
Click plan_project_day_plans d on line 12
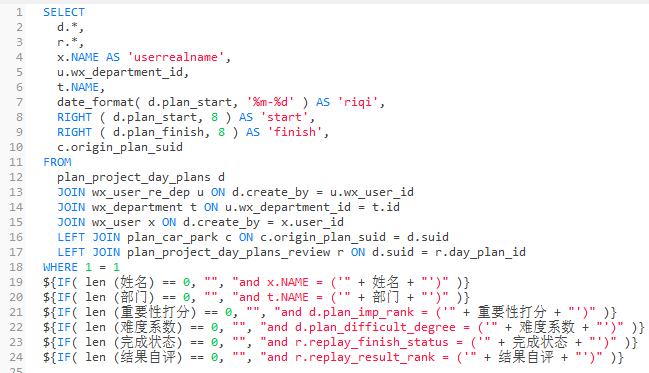141,177
